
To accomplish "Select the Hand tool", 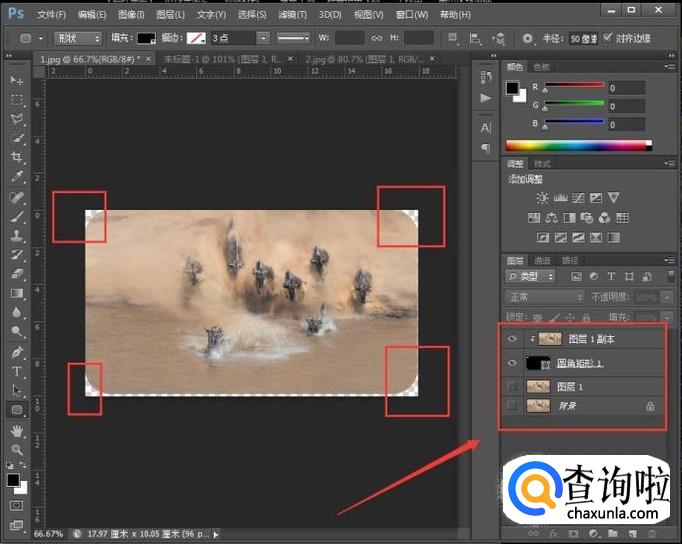I will [17, 431].
